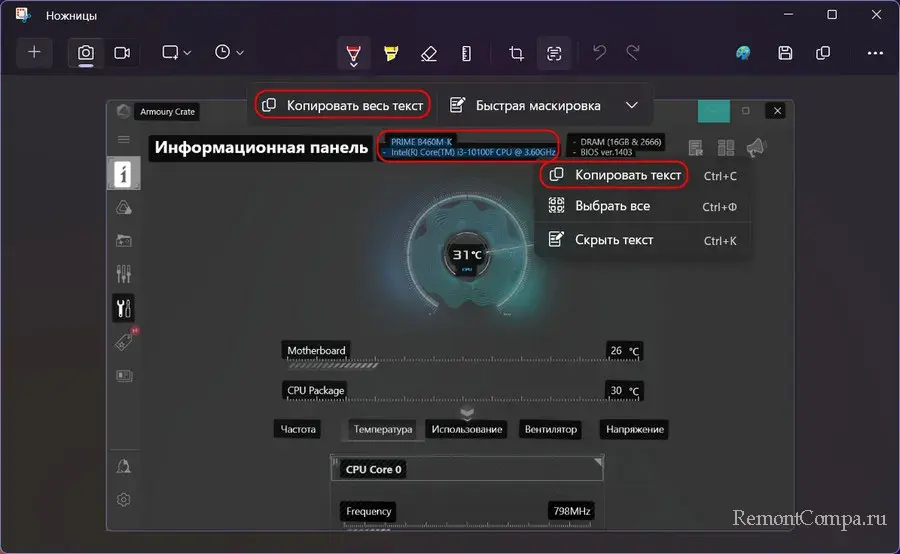Screen dimensions: 900x554
Task: Click the copy snip icon in toolbar
Action: [823, 53]
